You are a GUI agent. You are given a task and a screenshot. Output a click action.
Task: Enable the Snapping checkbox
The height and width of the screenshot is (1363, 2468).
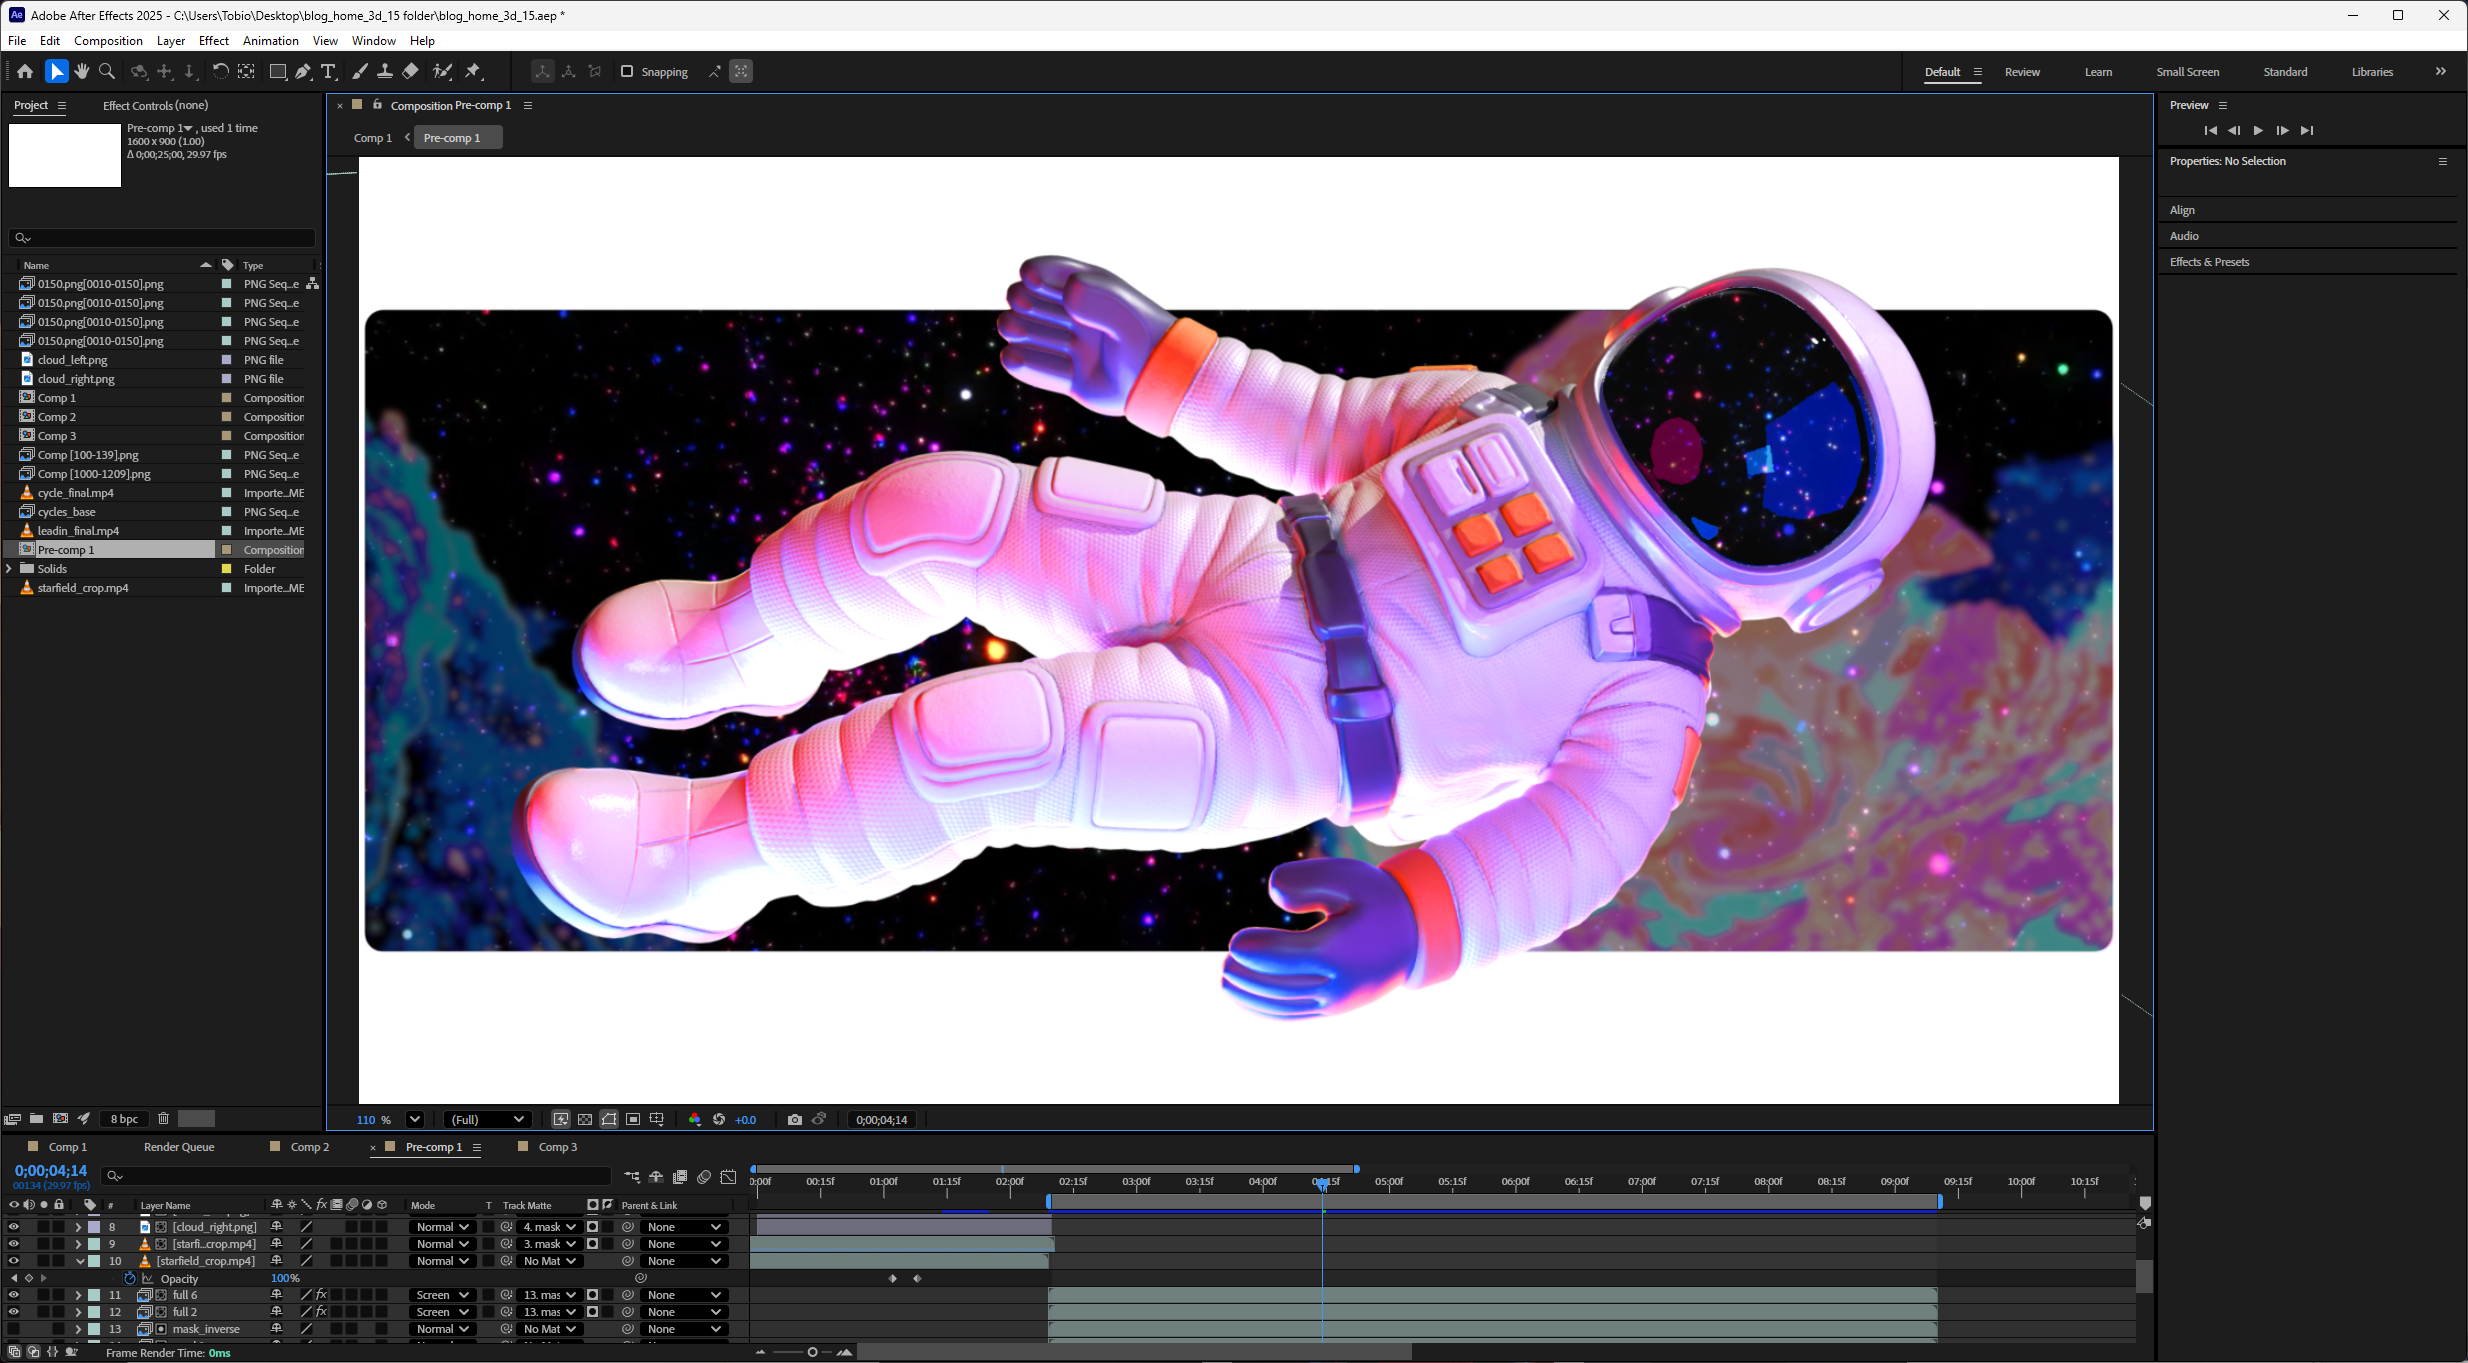pos(627,72)
